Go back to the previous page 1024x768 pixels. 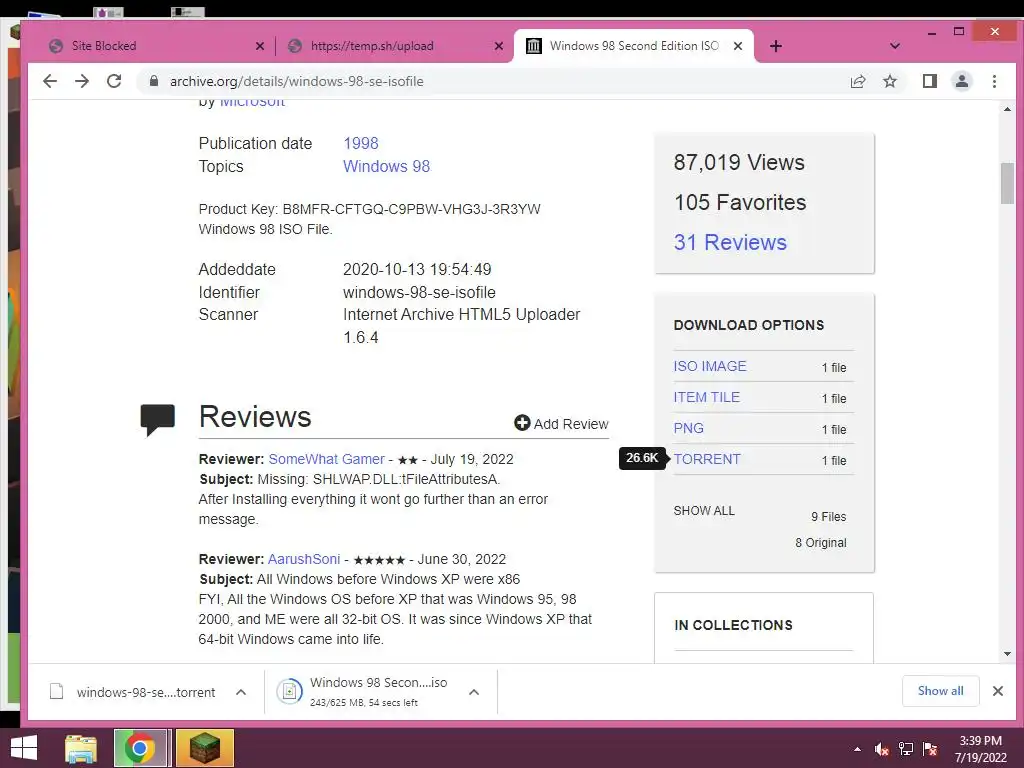click(50, 81)
